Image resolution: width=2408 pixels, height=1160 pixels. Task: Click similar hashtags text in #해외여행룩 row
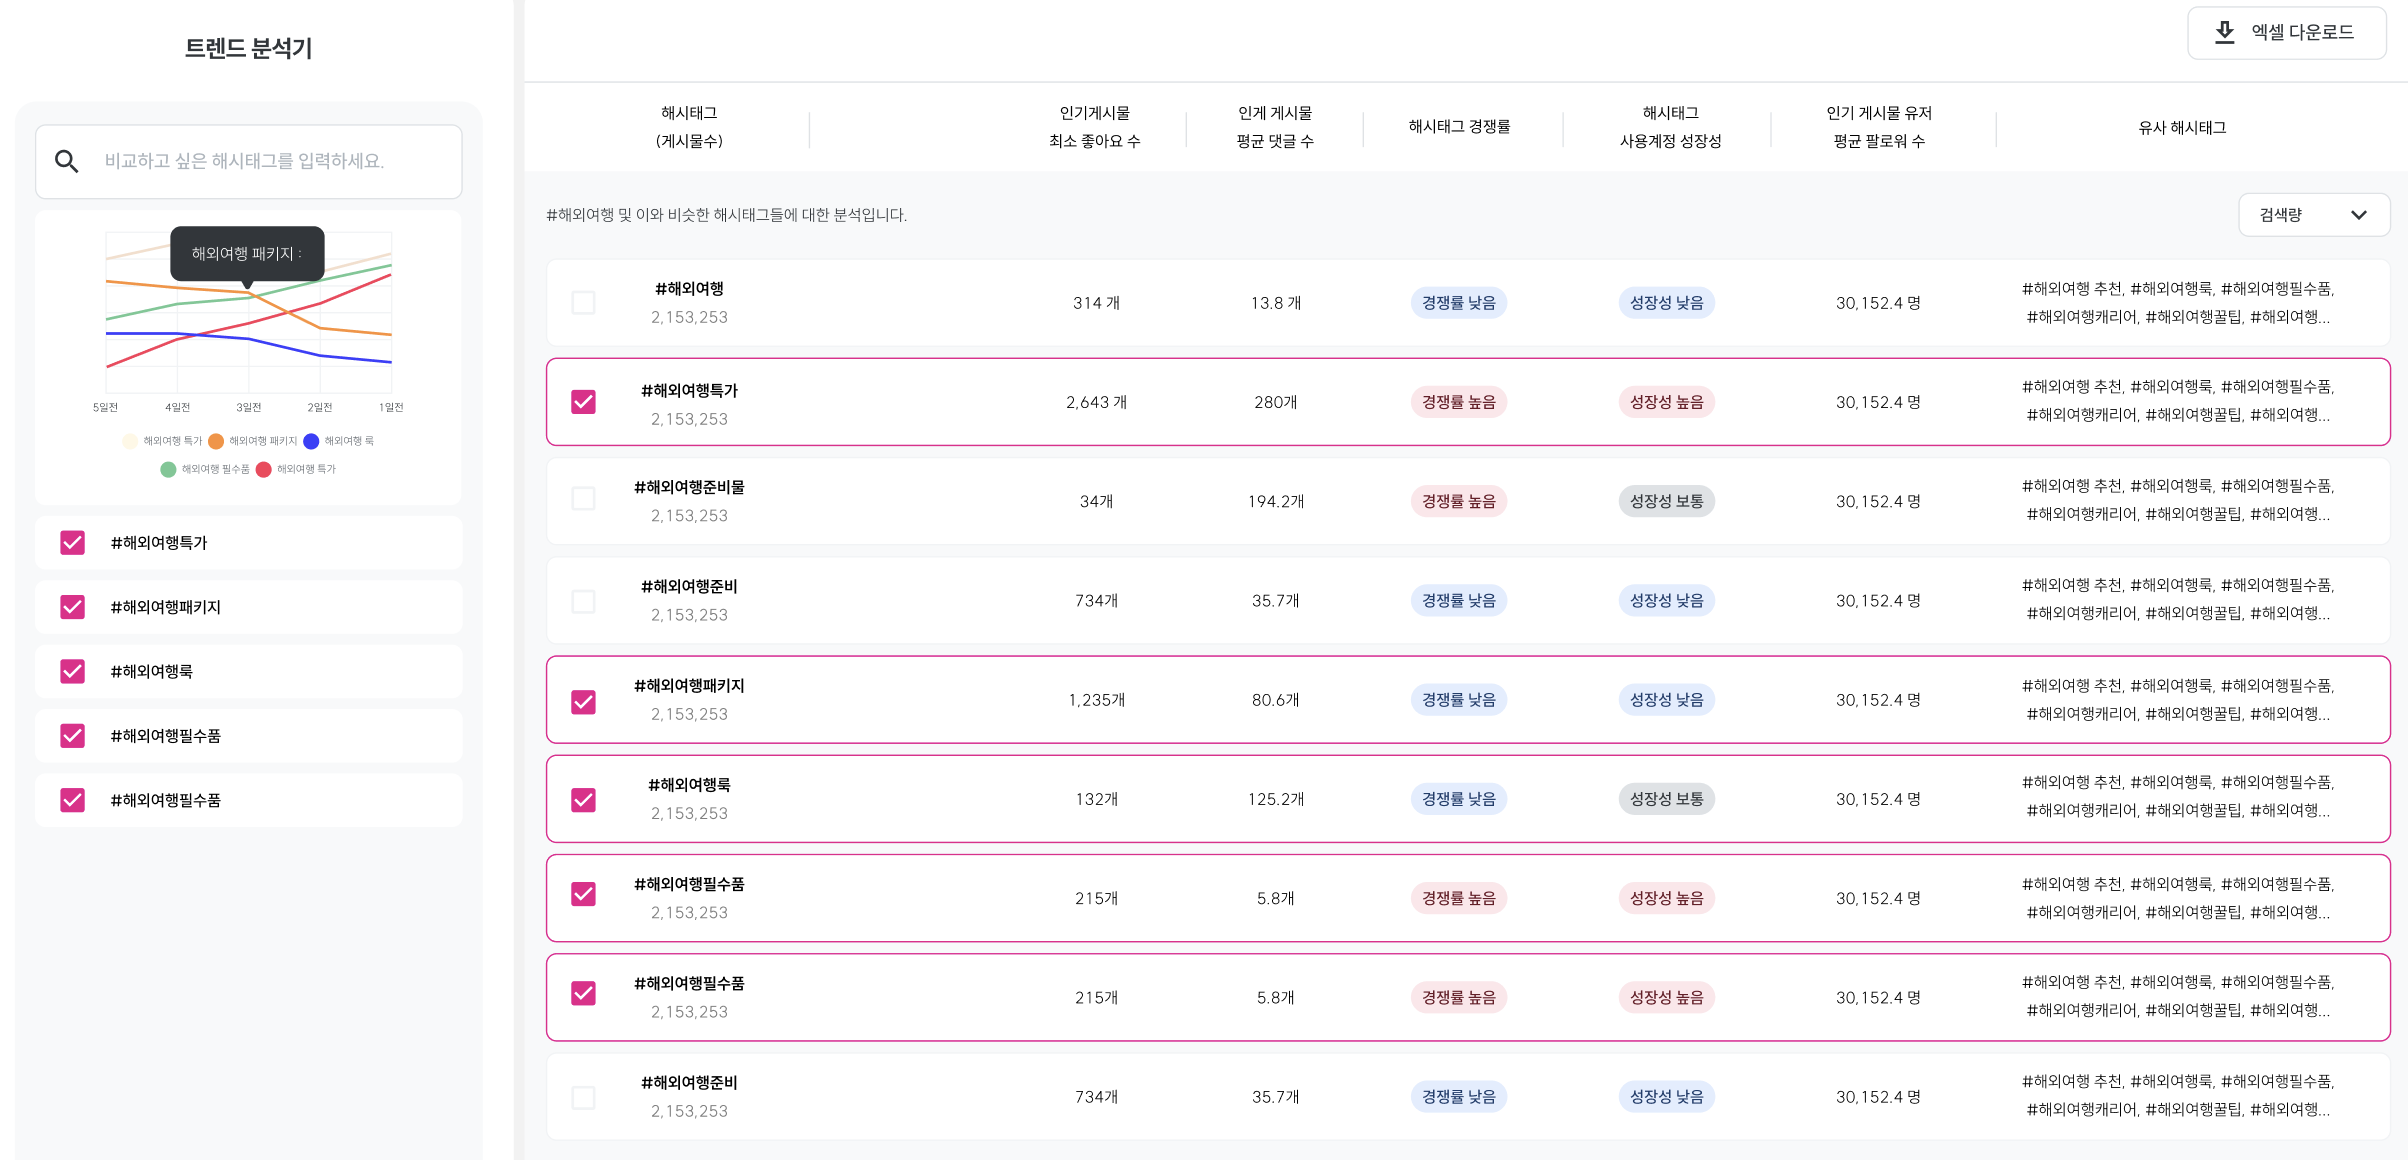point(2178,796)
